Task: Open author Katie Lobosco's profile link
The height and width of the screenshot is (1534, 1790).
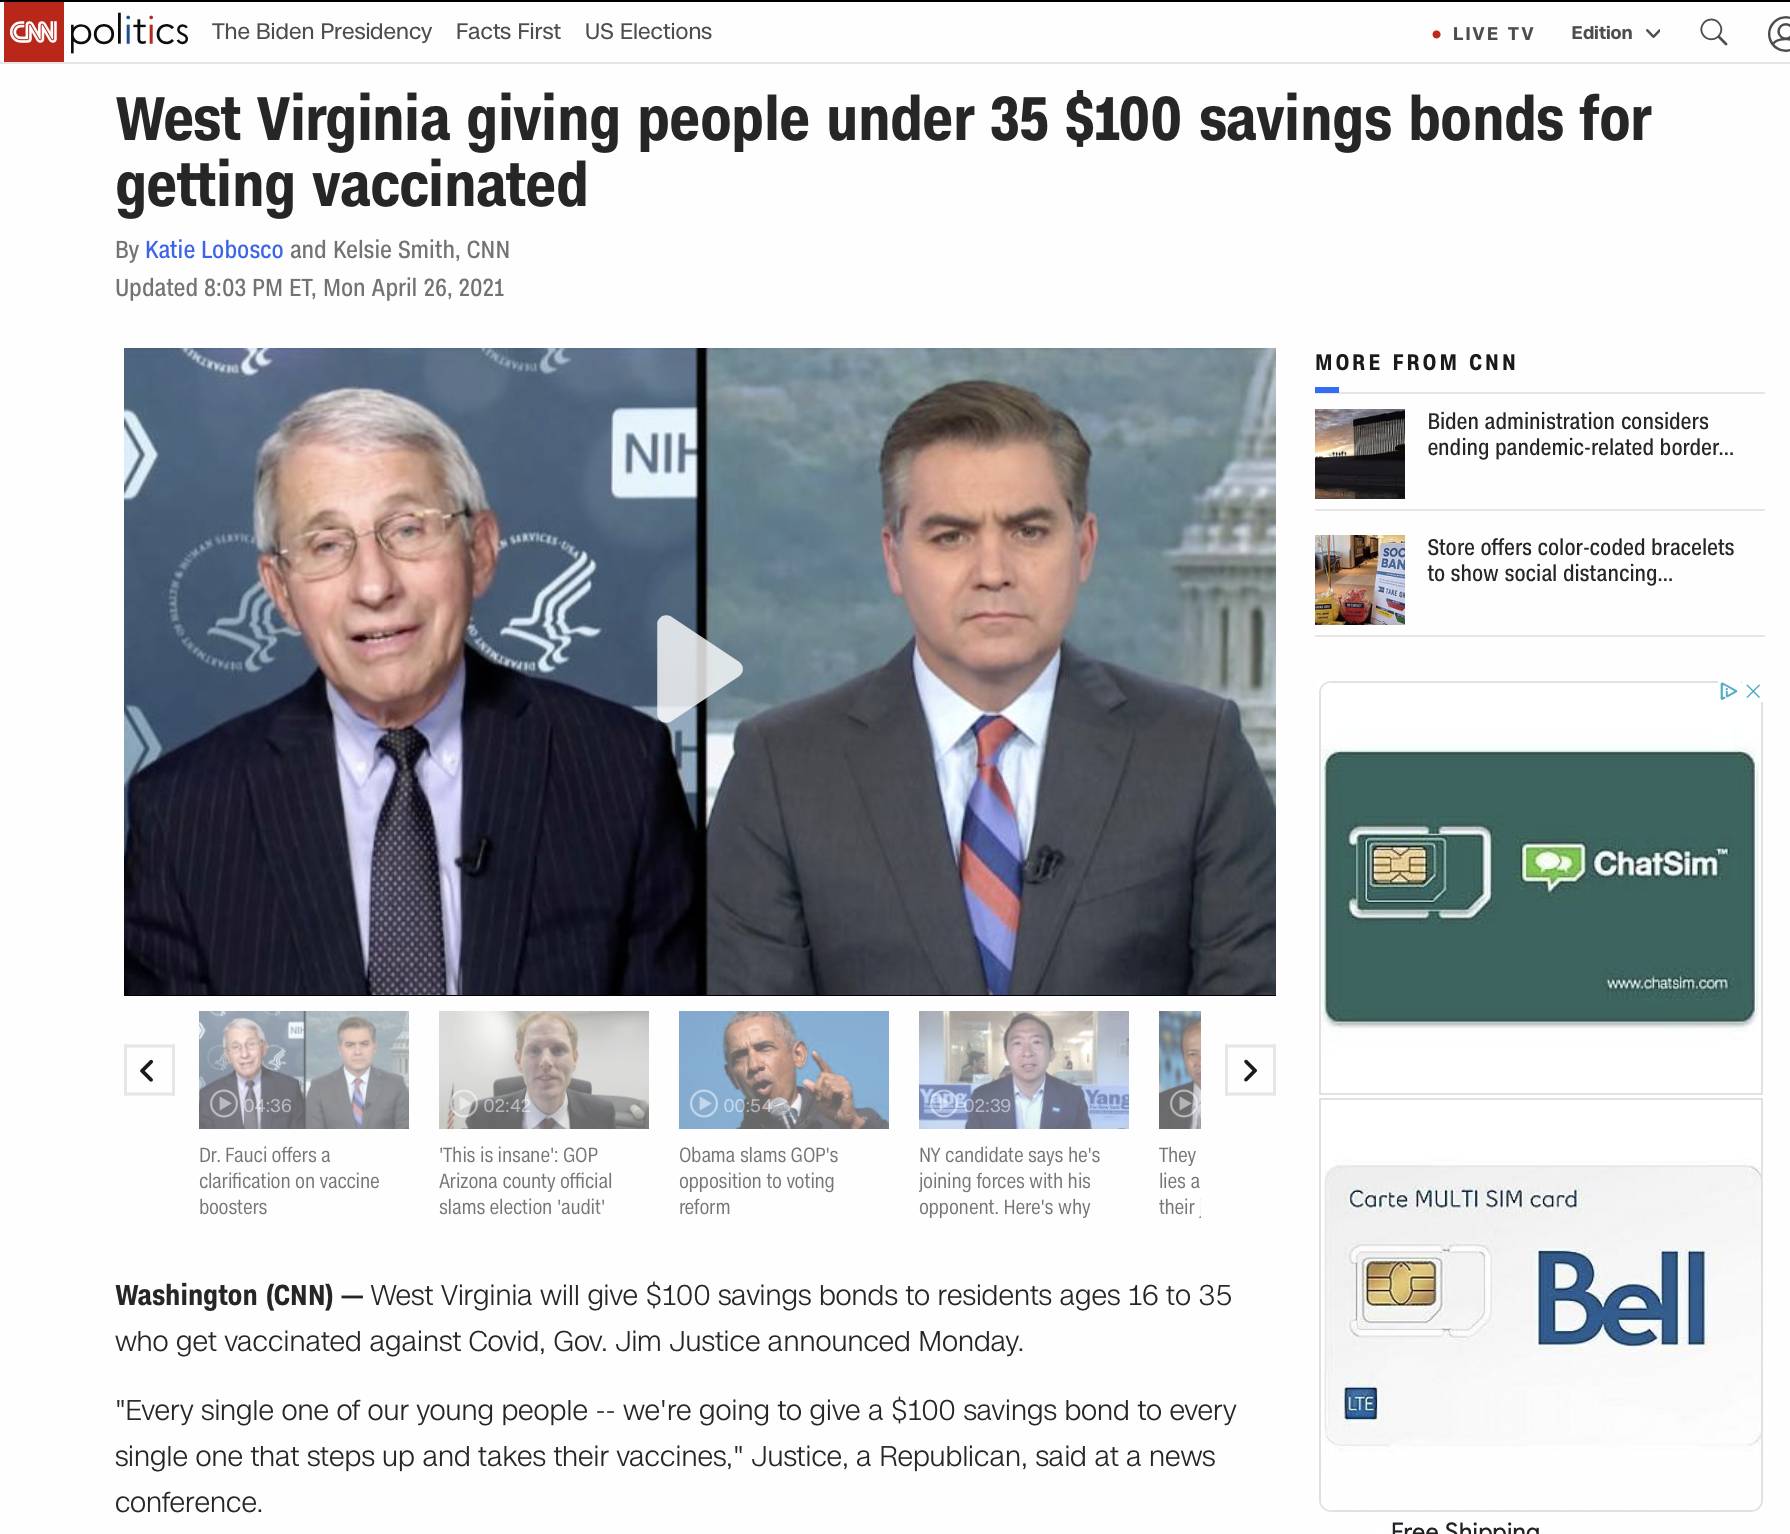Action: click(214, 249)
